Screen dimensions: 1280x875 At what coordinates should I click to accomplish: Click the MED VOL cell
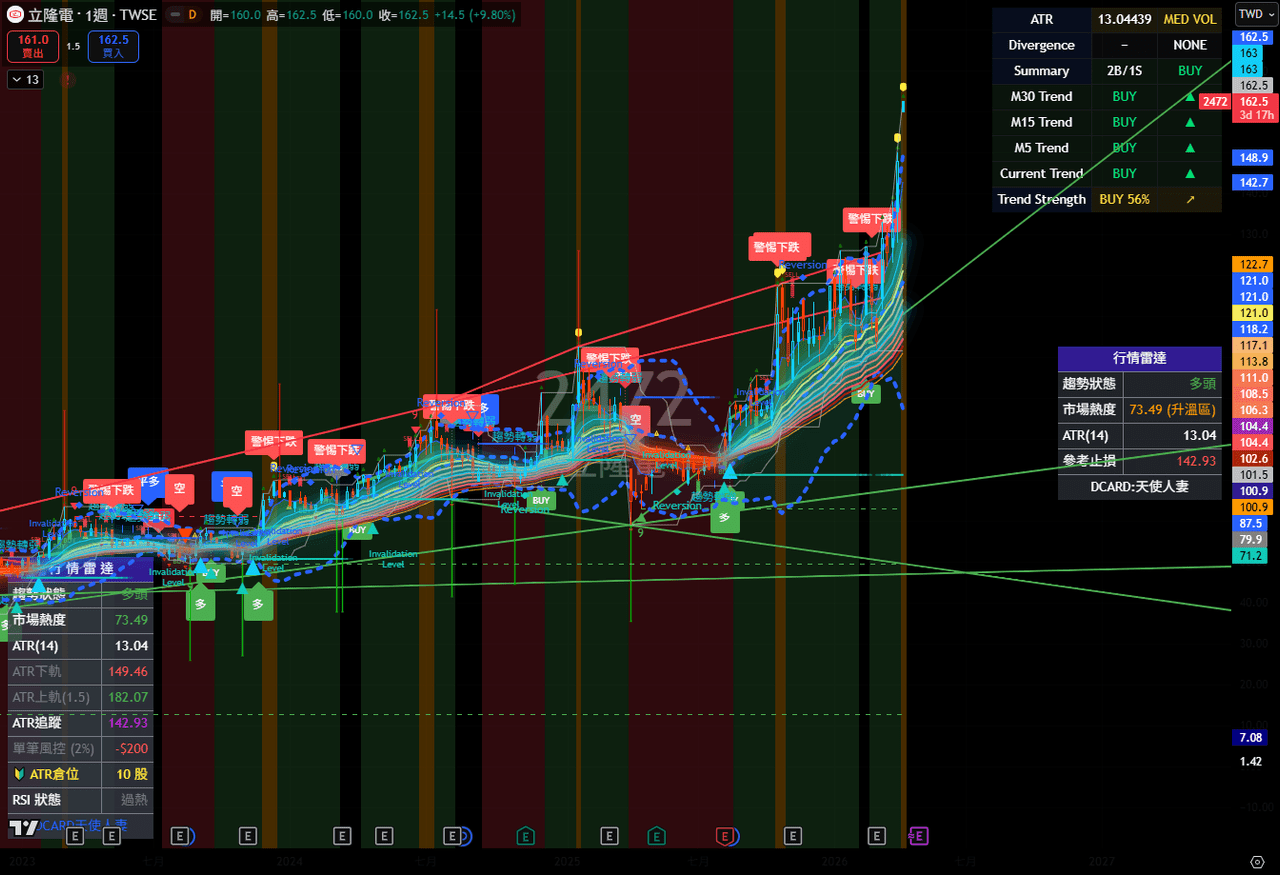click(1190, 19)
